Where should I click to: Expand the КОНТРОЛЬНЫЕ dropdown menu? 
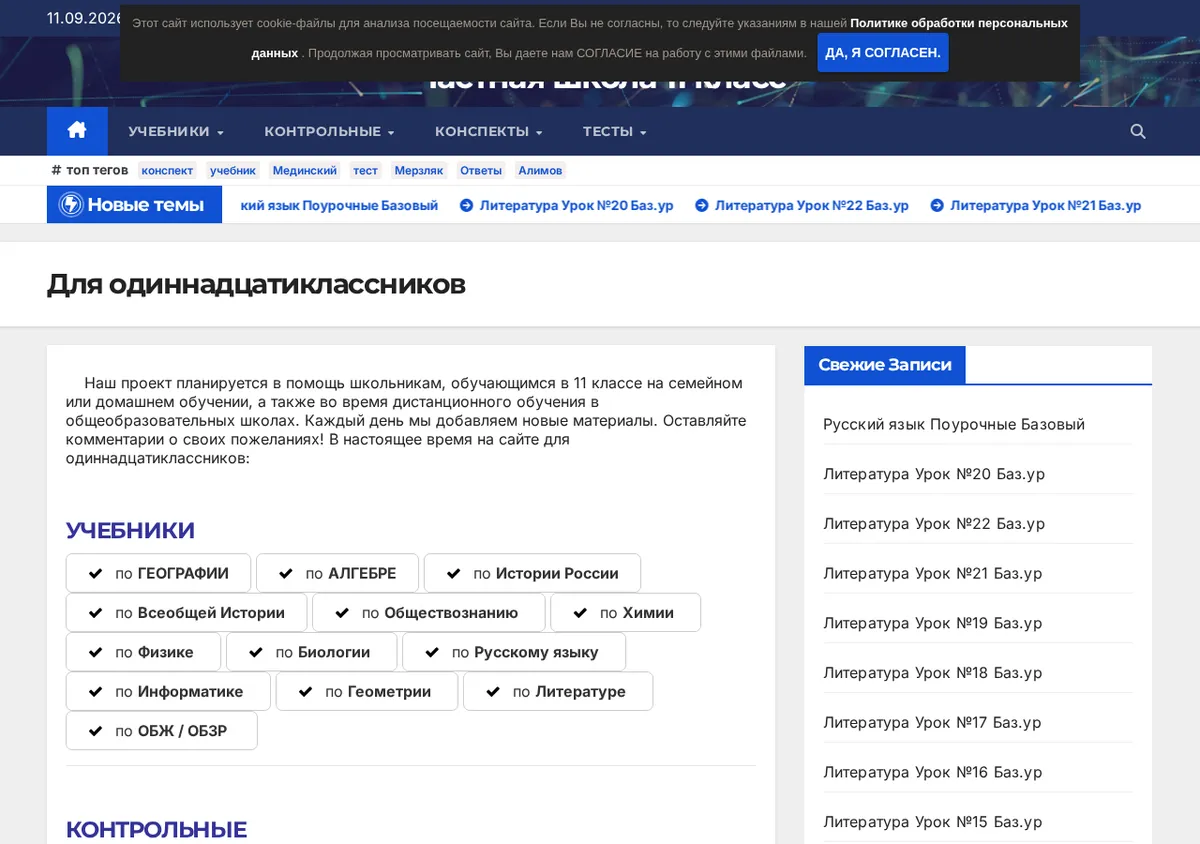click(x=329, y=131)
